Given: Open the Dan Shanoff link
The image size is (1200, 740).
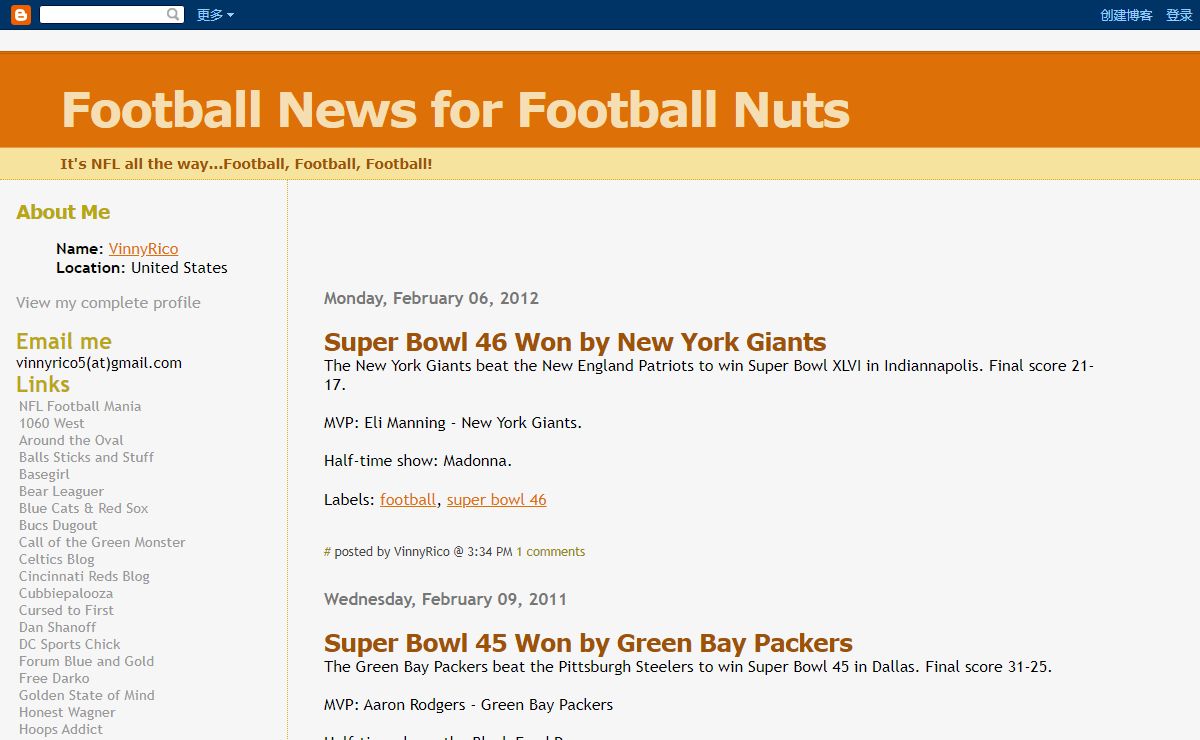Looking at the screenshot, I should (57, 627).
